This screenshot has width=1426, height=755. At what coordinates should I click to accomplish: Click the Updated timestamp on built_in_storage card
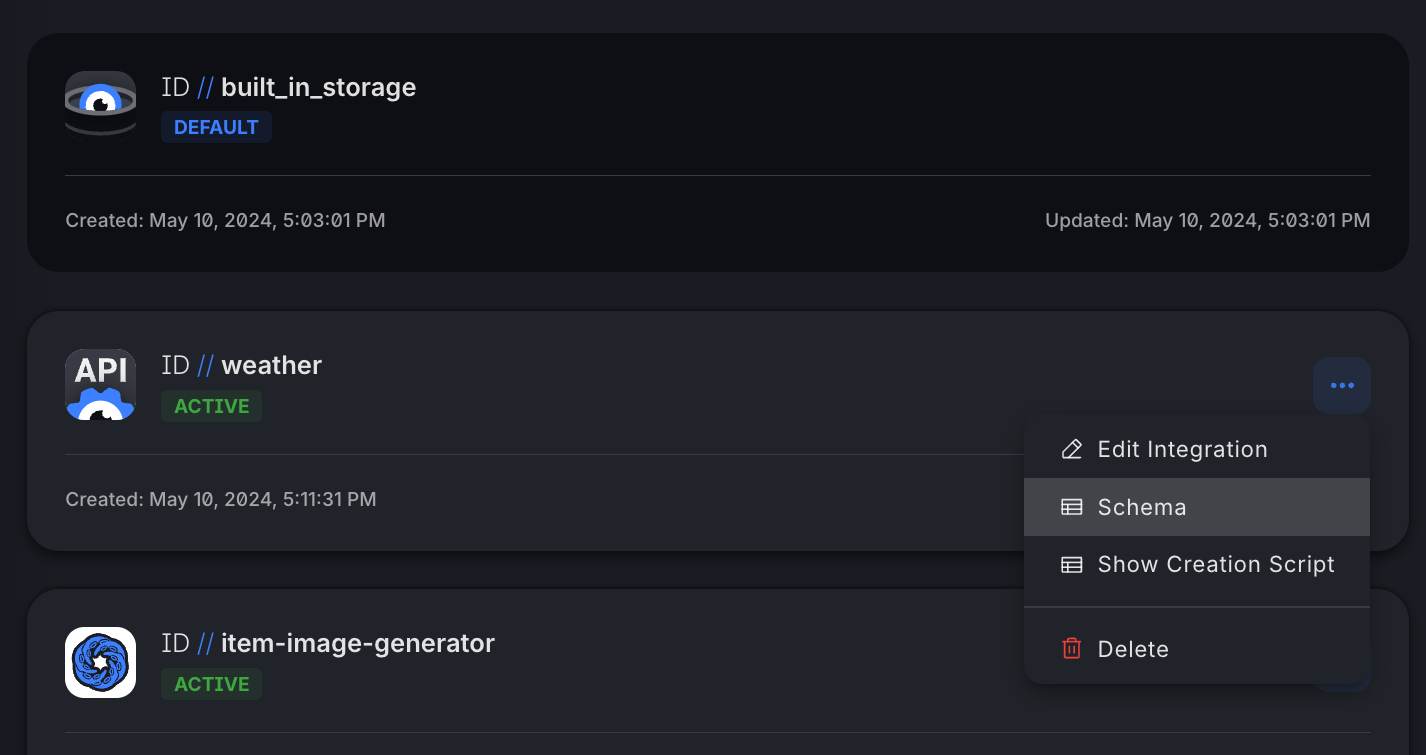pyautogui.click(x=1207, y=220)
